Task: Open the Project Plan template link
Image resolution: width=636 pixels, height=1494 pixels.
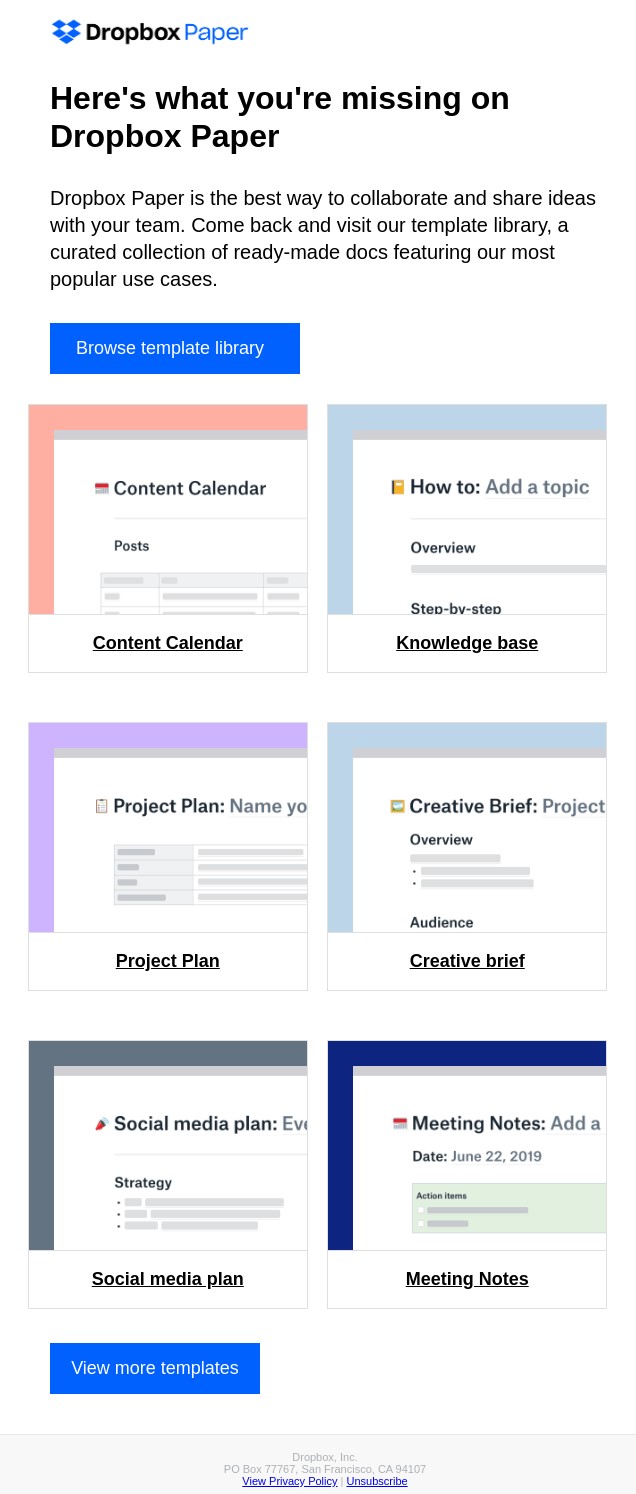Action: (168, 961)
